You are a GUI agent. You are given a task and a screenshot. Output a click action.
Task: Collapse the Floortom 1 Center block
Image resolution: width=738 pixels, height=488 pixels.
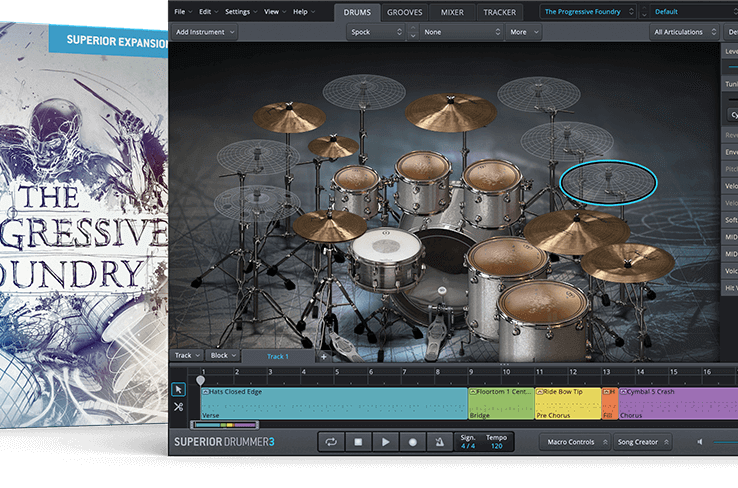click(473, 392)
